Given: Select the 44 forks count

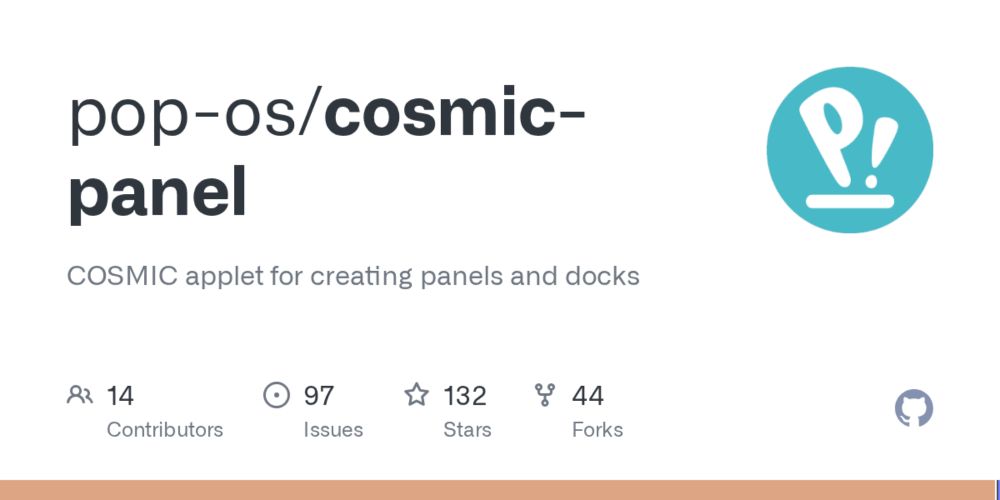Looking at the screenshot, I should 587,396.
